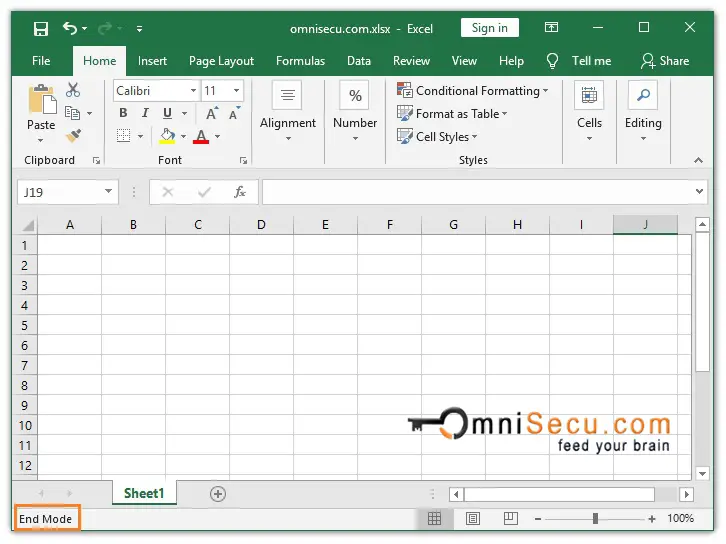Open Customize Quick Access Toolbar arrow
The width and height of the screenshot is (726, 544).
(x=139, y=29)
